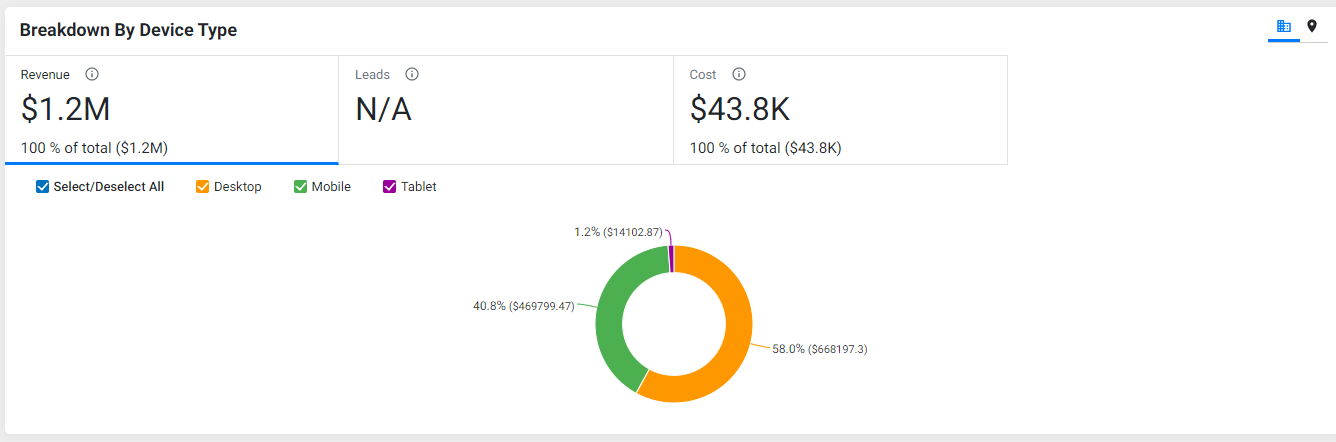Select the Leads metric tab
Screen dimensions: 1336x442
(x=506, y=110)
